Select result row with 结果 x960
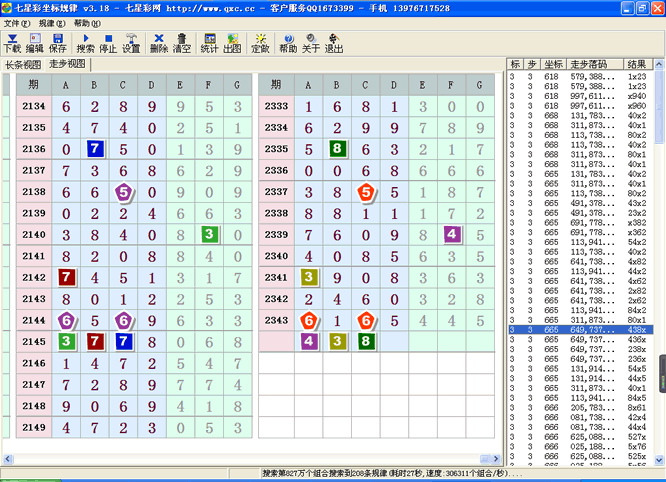Screen dimensions: 666x482 (581, 106)
